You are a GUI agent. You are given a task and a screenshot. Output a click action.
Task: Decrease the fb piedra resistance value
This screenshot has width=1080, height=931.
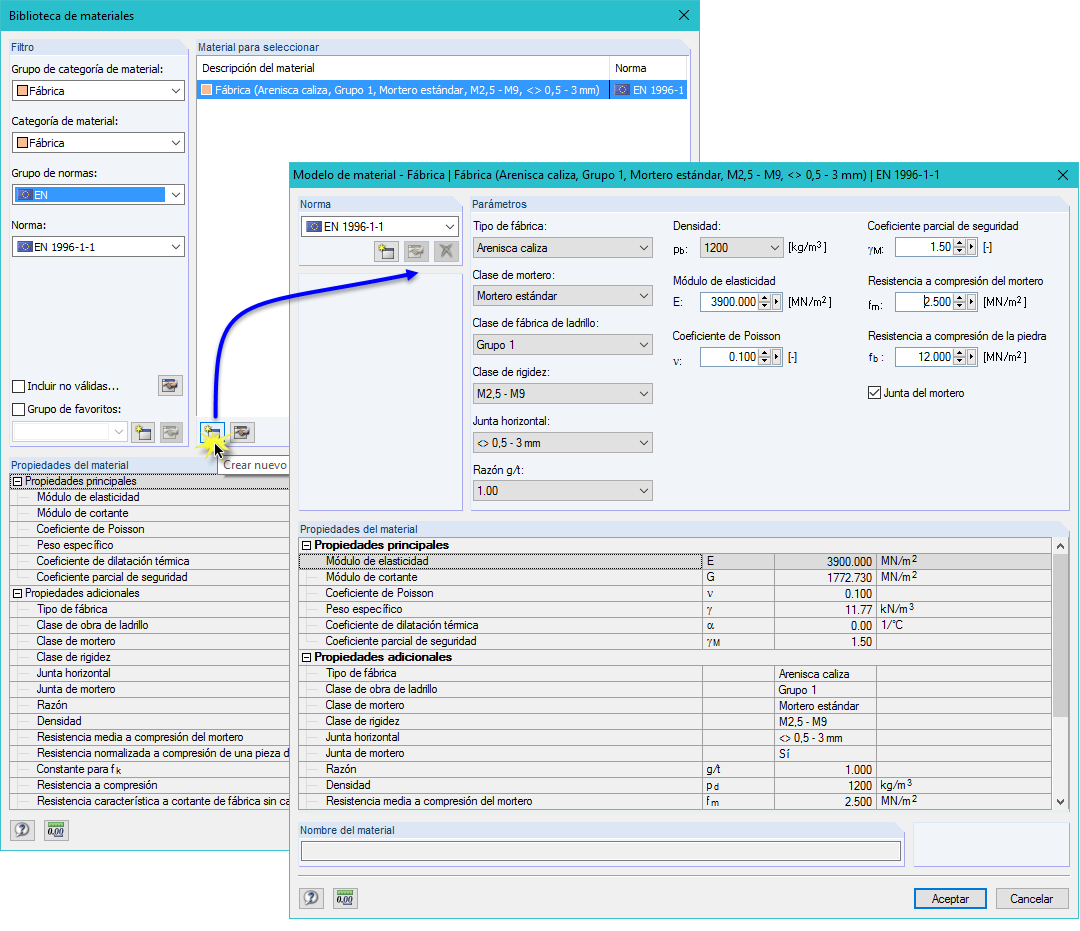[x=959, y=361]
